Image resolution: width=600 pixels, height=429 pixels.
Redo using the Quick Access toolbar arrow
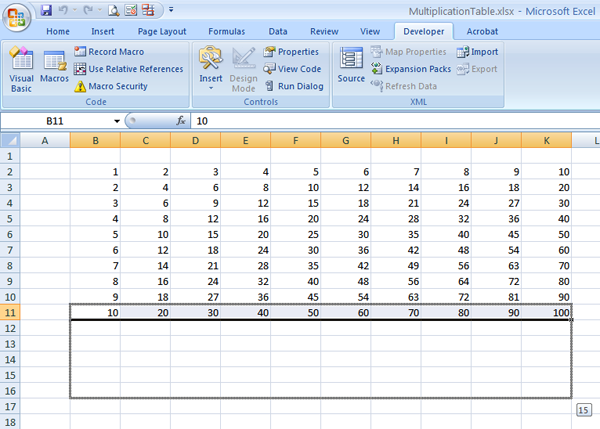click(x=88, y=10)
